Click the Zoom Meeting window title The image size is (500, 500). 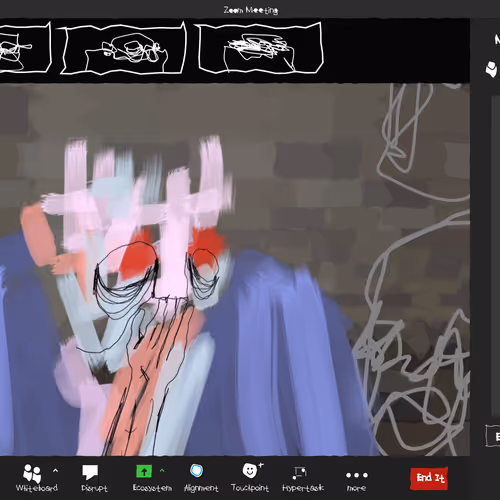click(x=251, y=10)
